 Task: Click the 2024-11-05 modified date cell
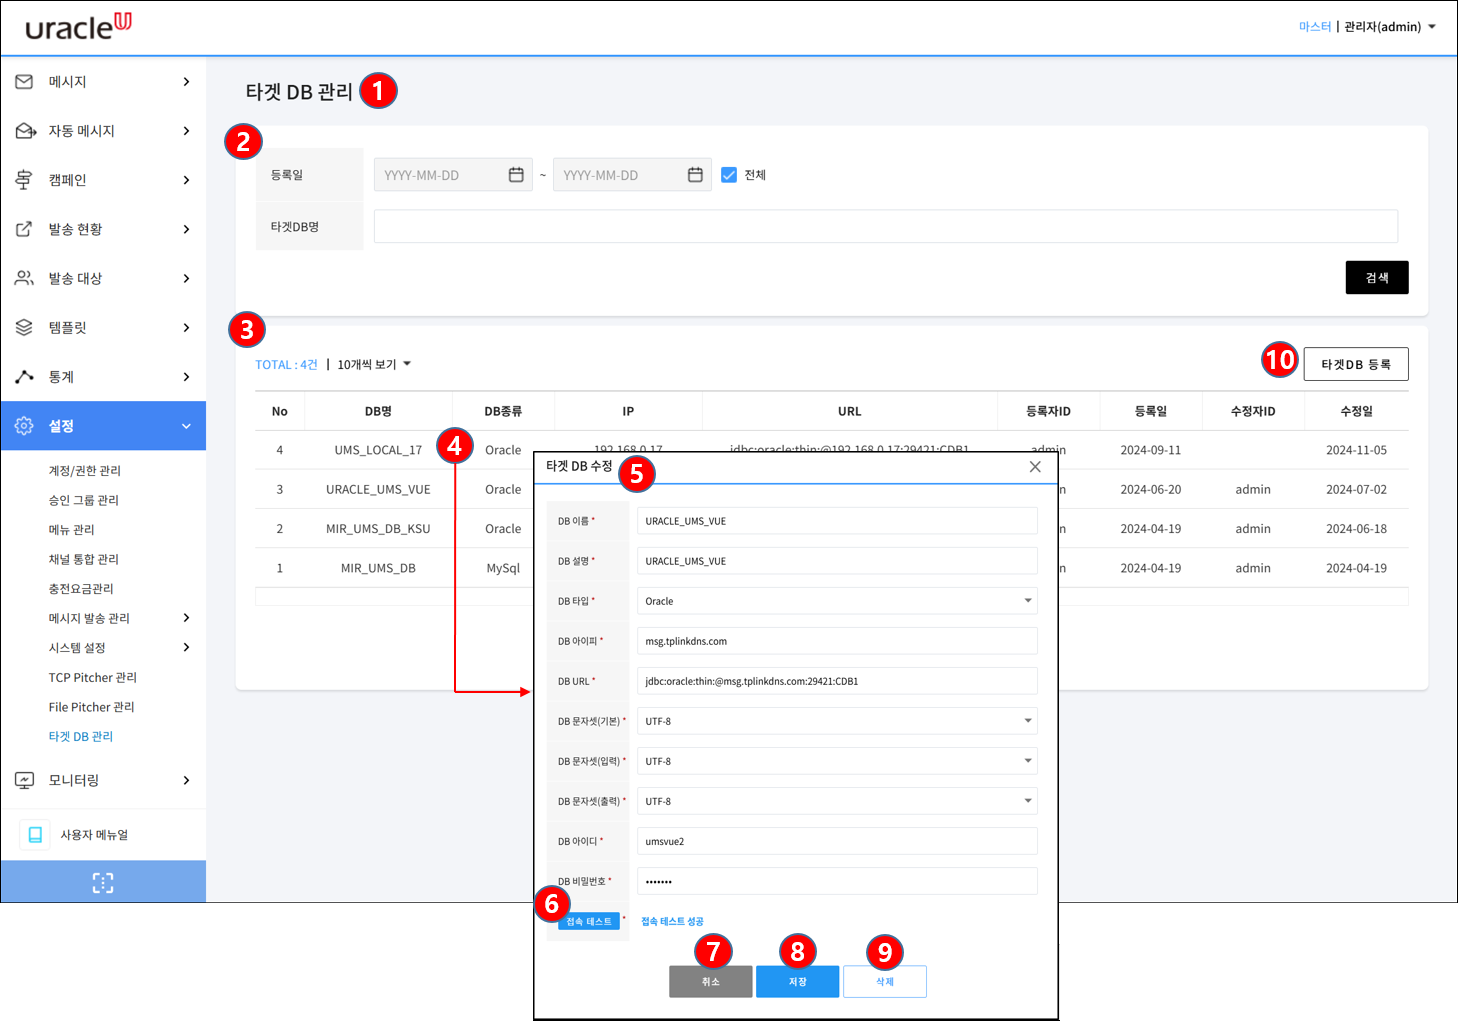[x=1356, y=450]
